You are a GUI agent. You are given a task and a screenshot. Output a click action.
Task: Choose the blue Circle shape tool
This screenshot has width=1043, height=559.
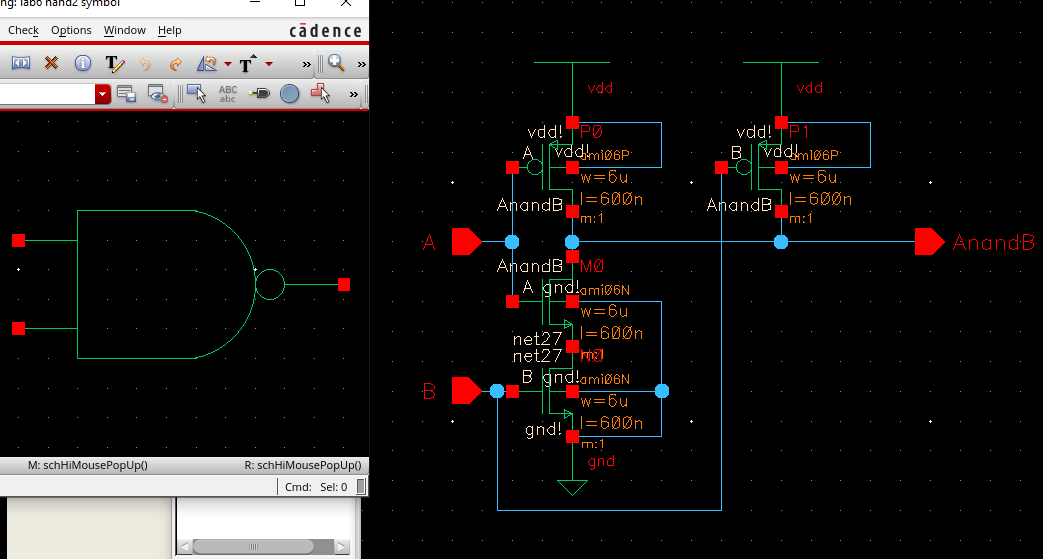point(289,94)
